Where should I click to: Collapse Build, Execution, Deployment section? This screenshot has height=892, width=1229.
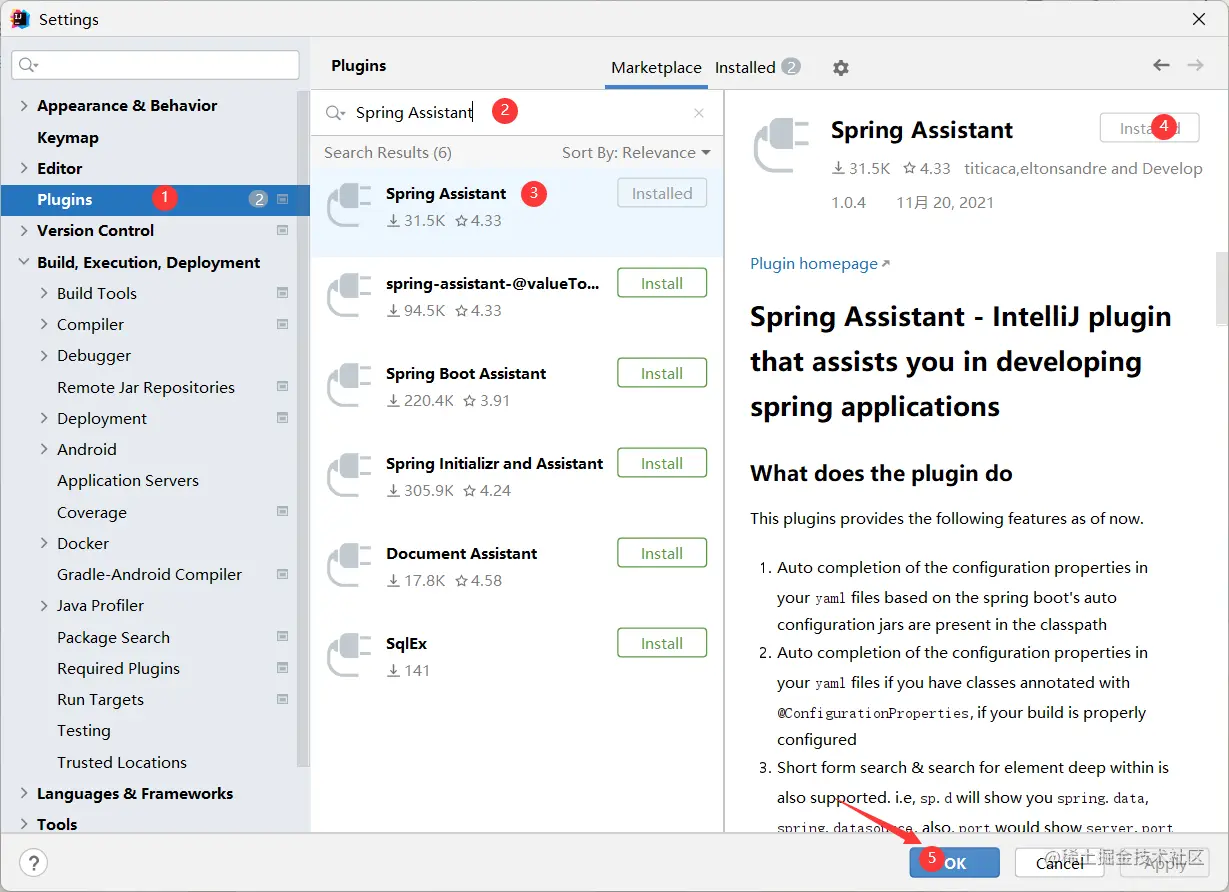tap(24, 262)
